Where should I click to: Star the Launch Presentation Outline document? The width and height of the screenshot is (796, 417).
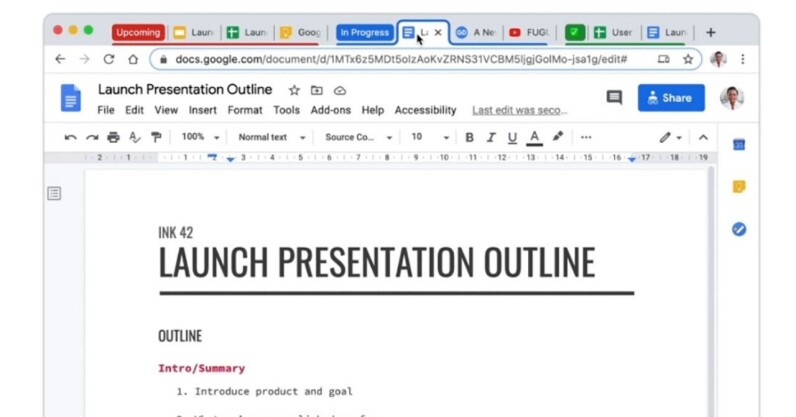(x=294, y=90)
